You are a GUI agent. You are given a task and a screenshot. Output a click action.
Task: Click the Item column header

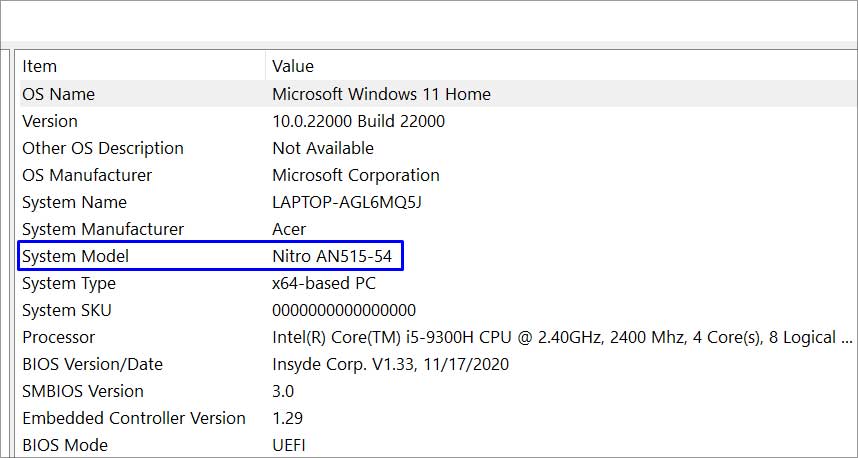tap(142, 66)
